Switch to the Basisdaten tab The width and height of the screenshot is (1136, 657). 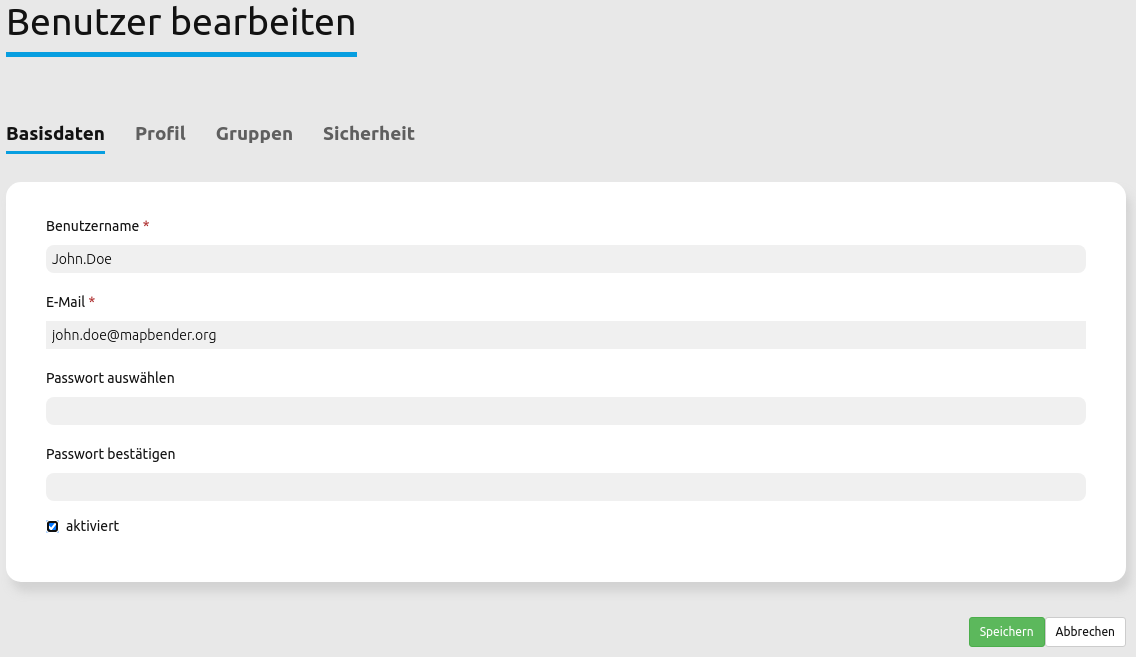[x=55, y=134]
